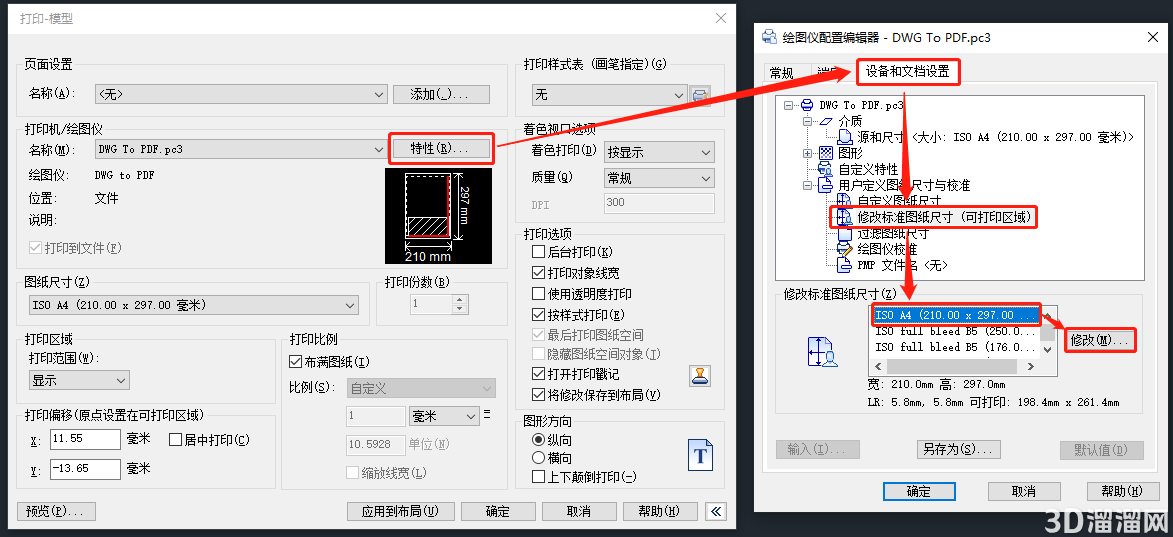Image resolution: width=1173 pixels, height=537 pixels.
Task: Open the printer name DWG To PDF.pc3 dropdown
Action: [x=241, y=150]
